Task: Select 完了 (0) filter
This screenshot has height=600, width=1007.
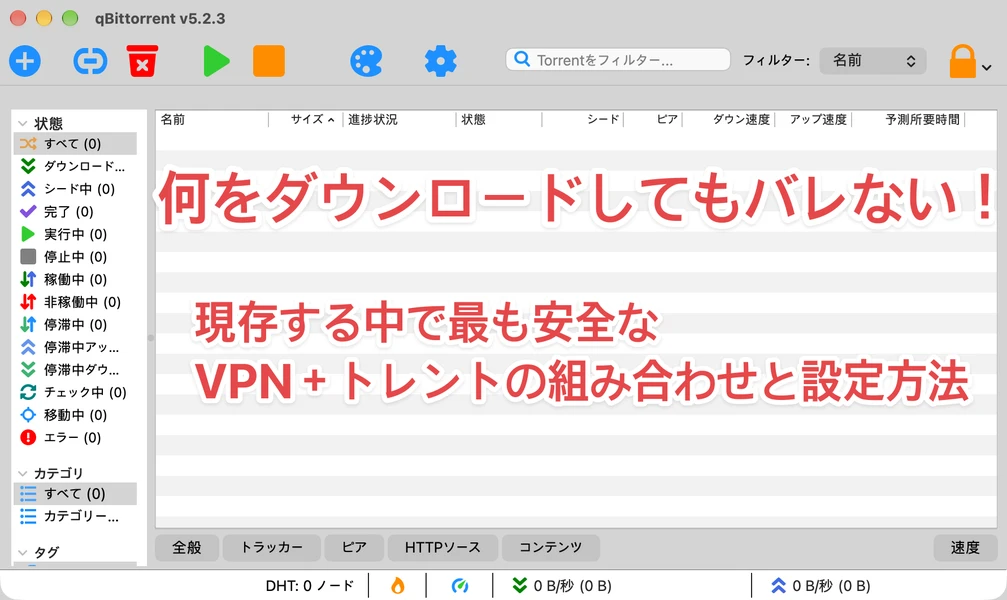Action: click(x=75, y=211)
